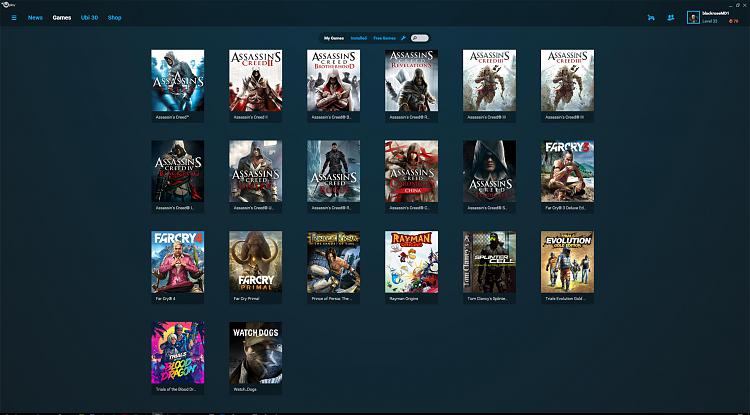
Task: Open Trials Evolution Gold Edition cover
Action: (x=567, y=262)
